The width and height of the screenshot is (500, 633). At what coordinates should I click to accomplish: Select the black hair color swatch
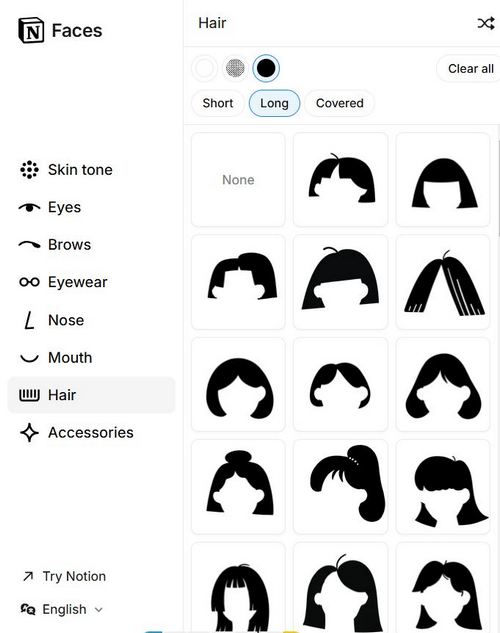coord(266,68)
